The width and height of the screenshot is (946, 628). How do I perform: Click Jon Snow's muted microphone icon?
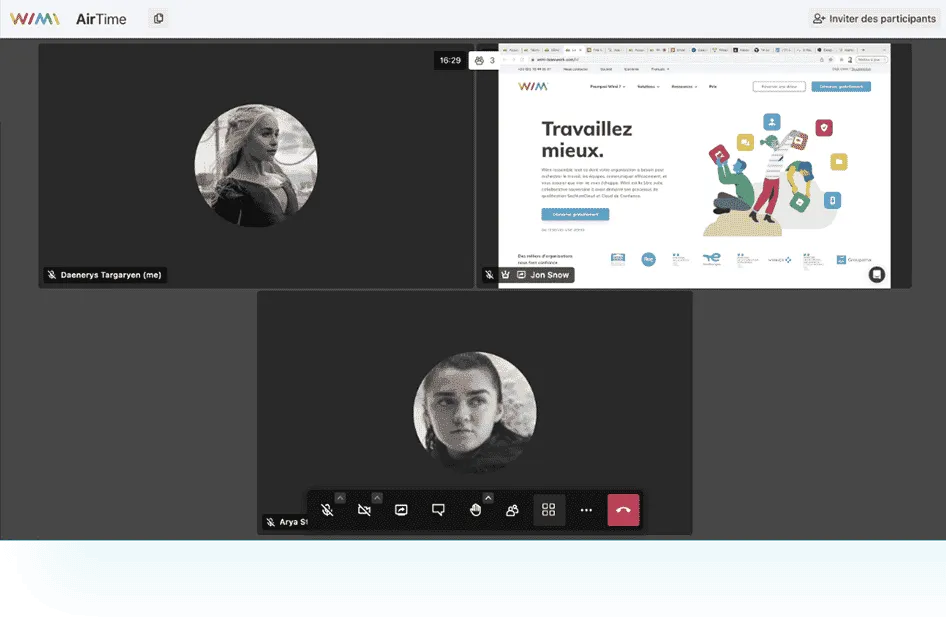489,275
